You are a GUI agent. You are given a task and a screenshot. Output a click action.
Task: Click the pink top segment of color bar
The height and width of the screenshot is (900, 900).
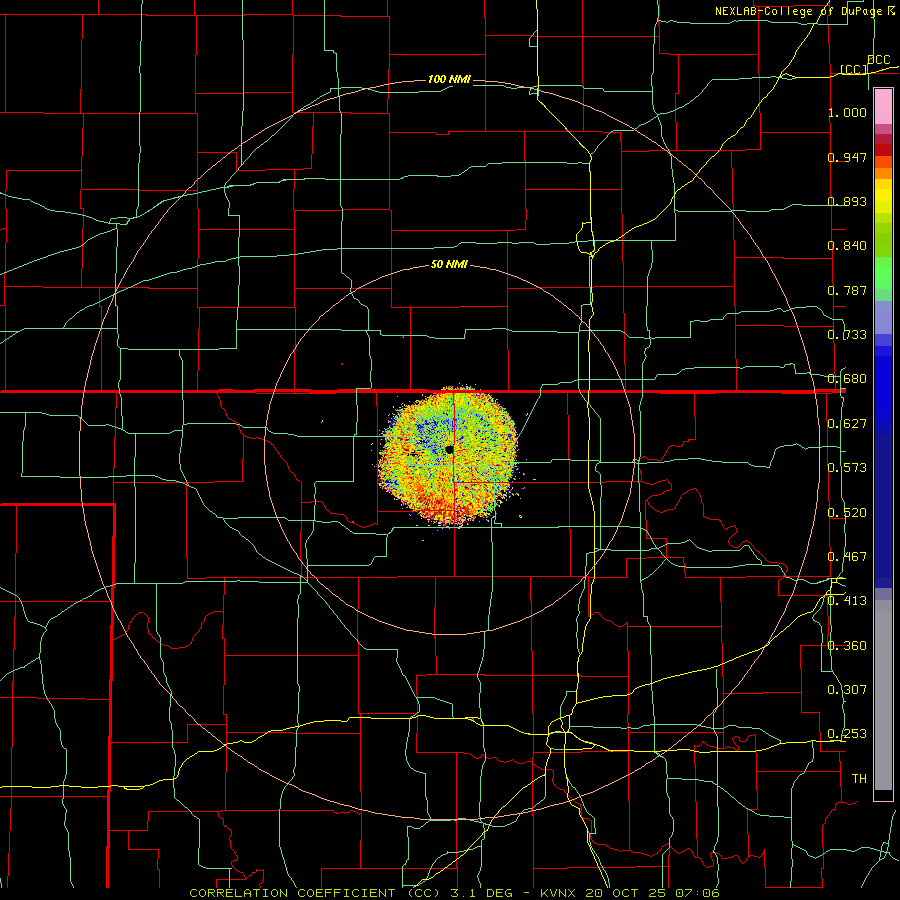coord(883,107)
